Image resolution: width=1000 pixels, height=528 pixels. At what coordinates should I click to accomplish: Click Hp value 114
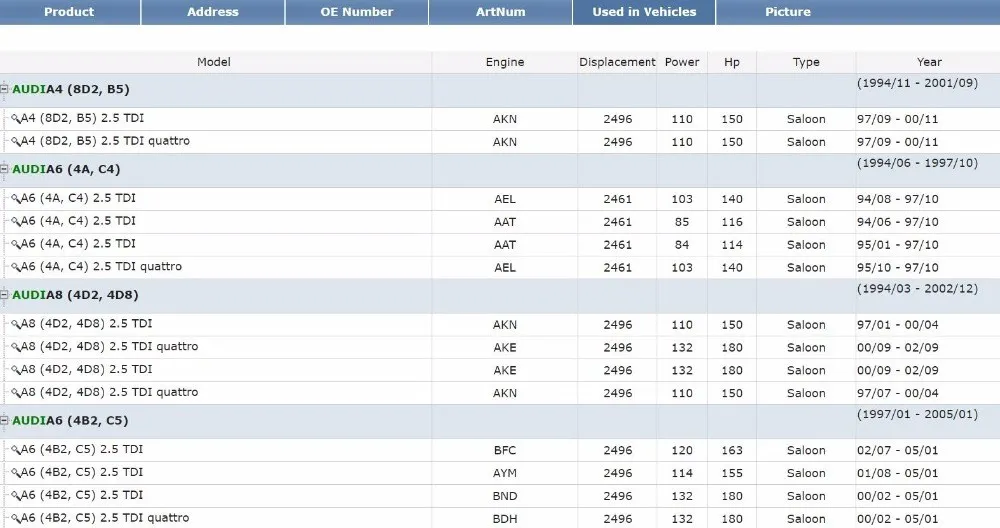point(732,245)
